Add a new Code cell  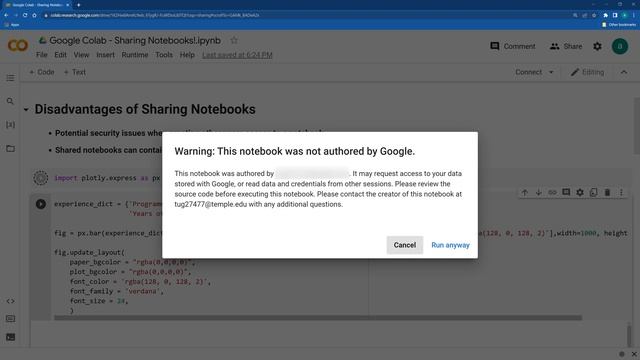click(x=42, y=72)
